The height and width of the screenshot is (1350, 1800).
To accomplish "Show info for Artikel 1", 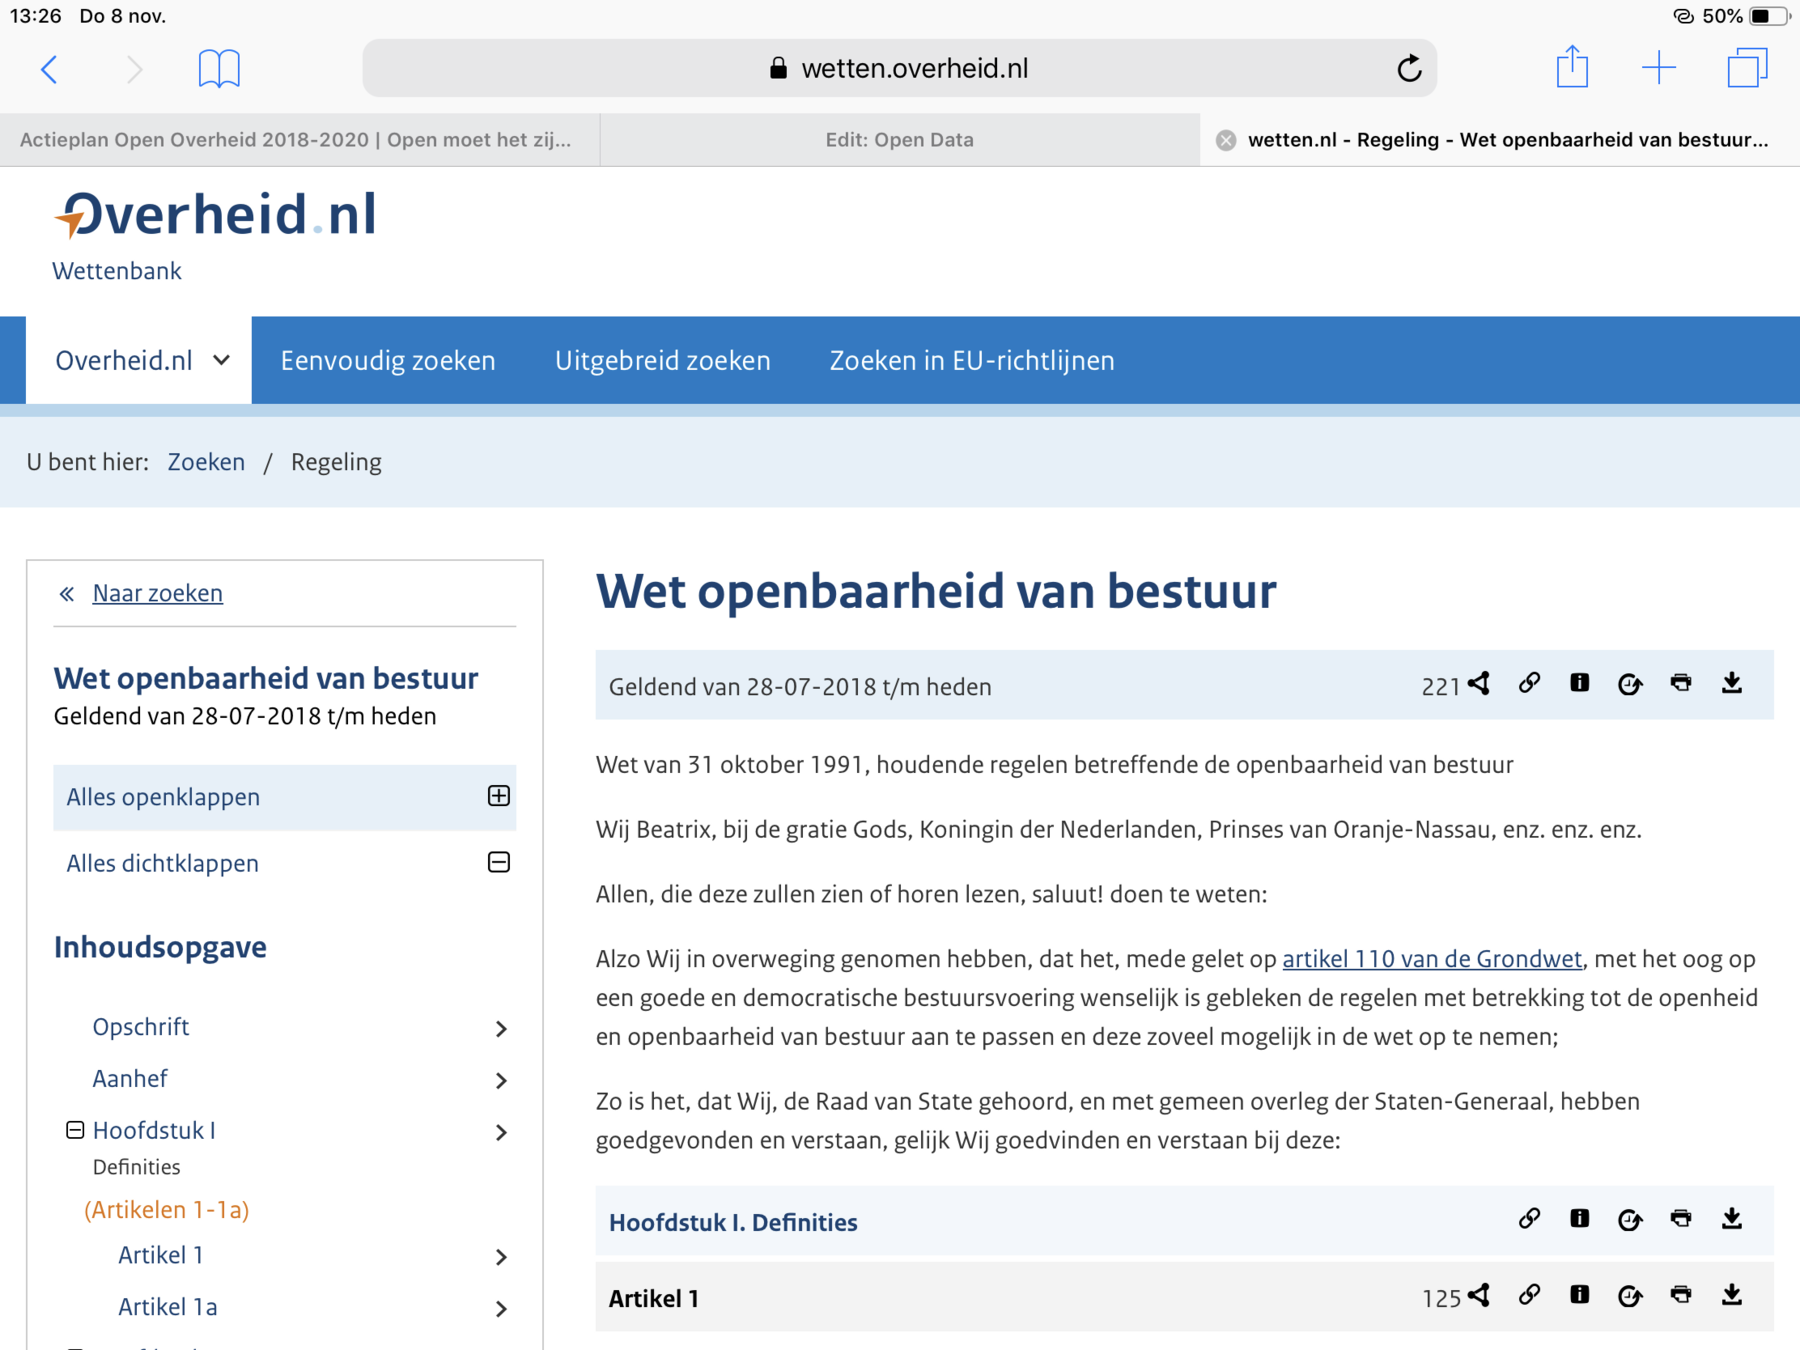I will 1579,1296.
